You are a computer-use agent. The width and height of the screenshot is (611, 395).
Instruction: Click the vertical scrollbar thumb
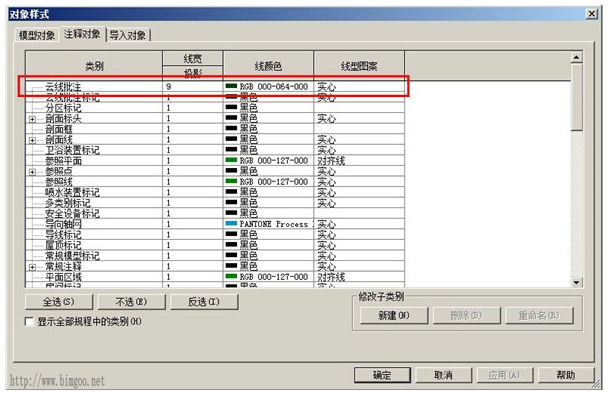[x=577, y=97]
